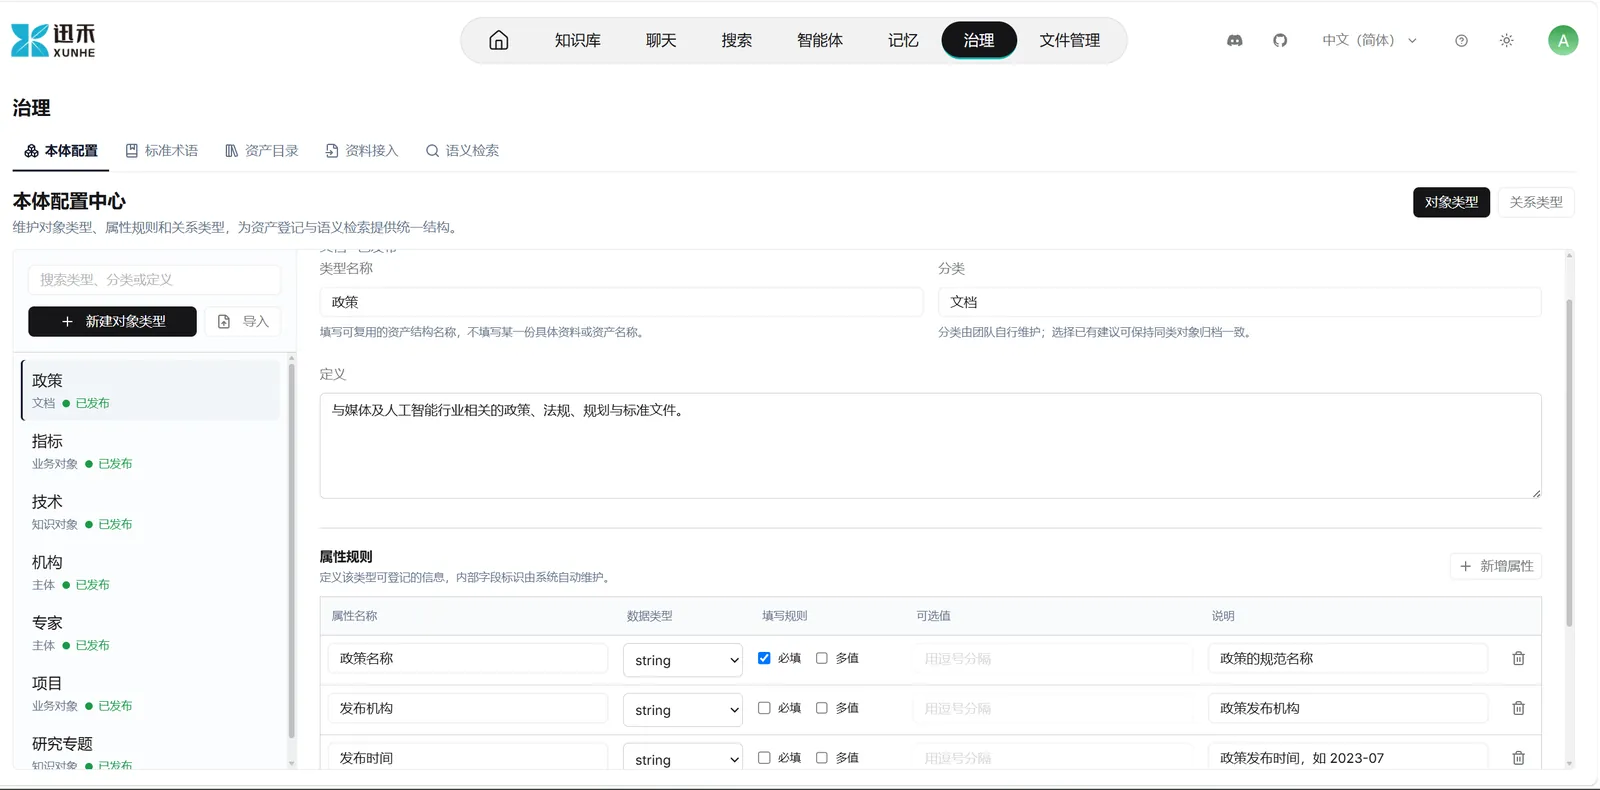Select 专家 in object type list
Viewport: 1600px width, 790px height.
coord(151,633)
